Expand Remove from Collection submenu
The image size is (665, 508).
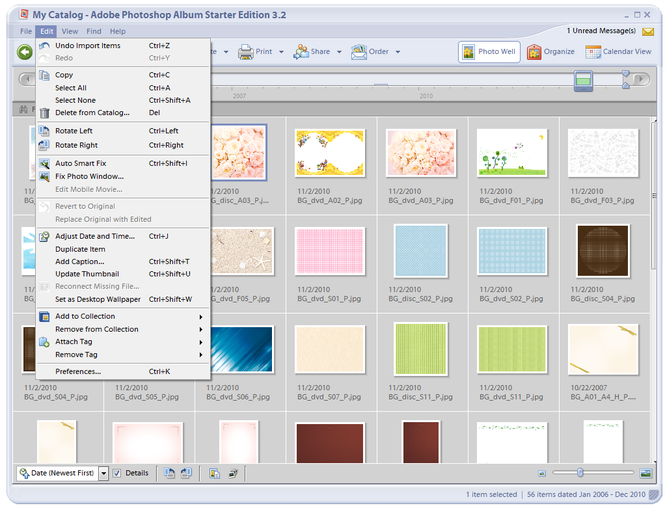[x=201, y=329]
